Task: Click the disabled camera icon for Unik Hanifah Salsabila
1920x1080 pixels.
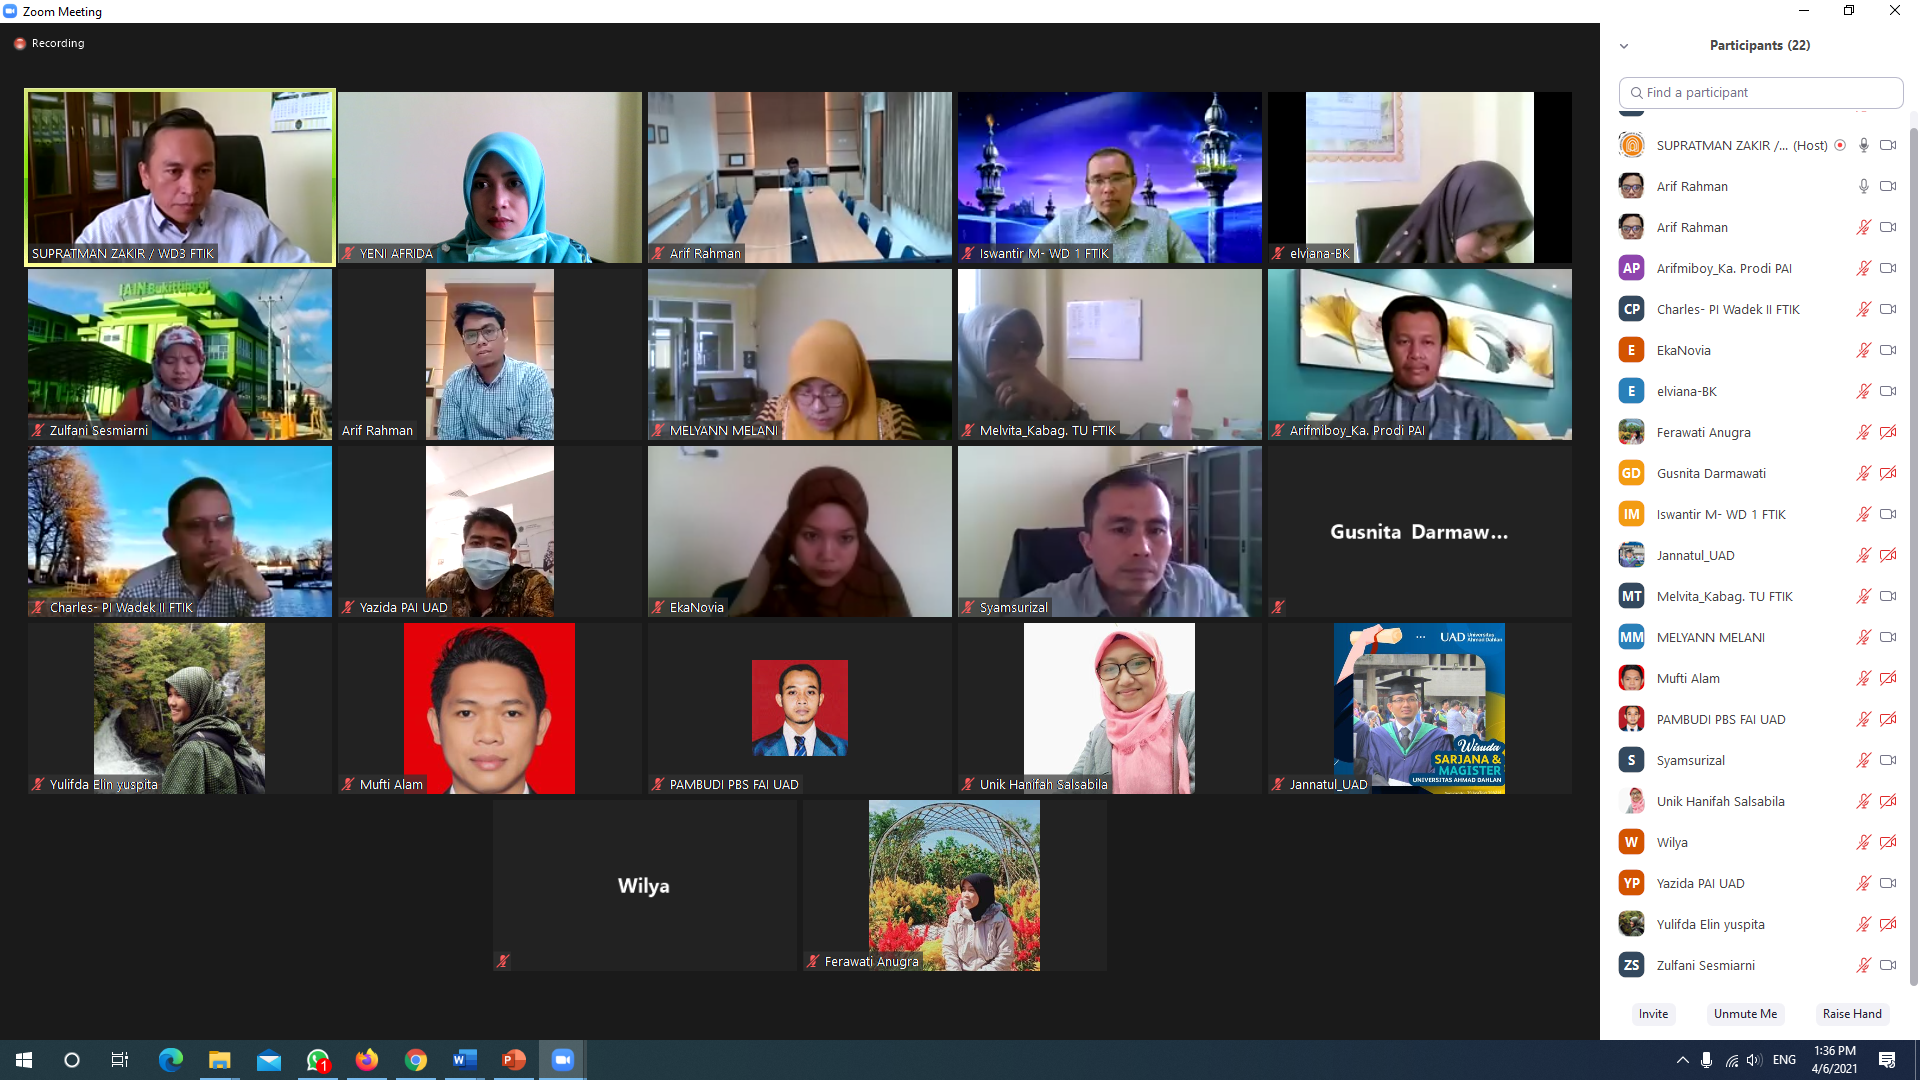Action: click(x=1888, y=801)
